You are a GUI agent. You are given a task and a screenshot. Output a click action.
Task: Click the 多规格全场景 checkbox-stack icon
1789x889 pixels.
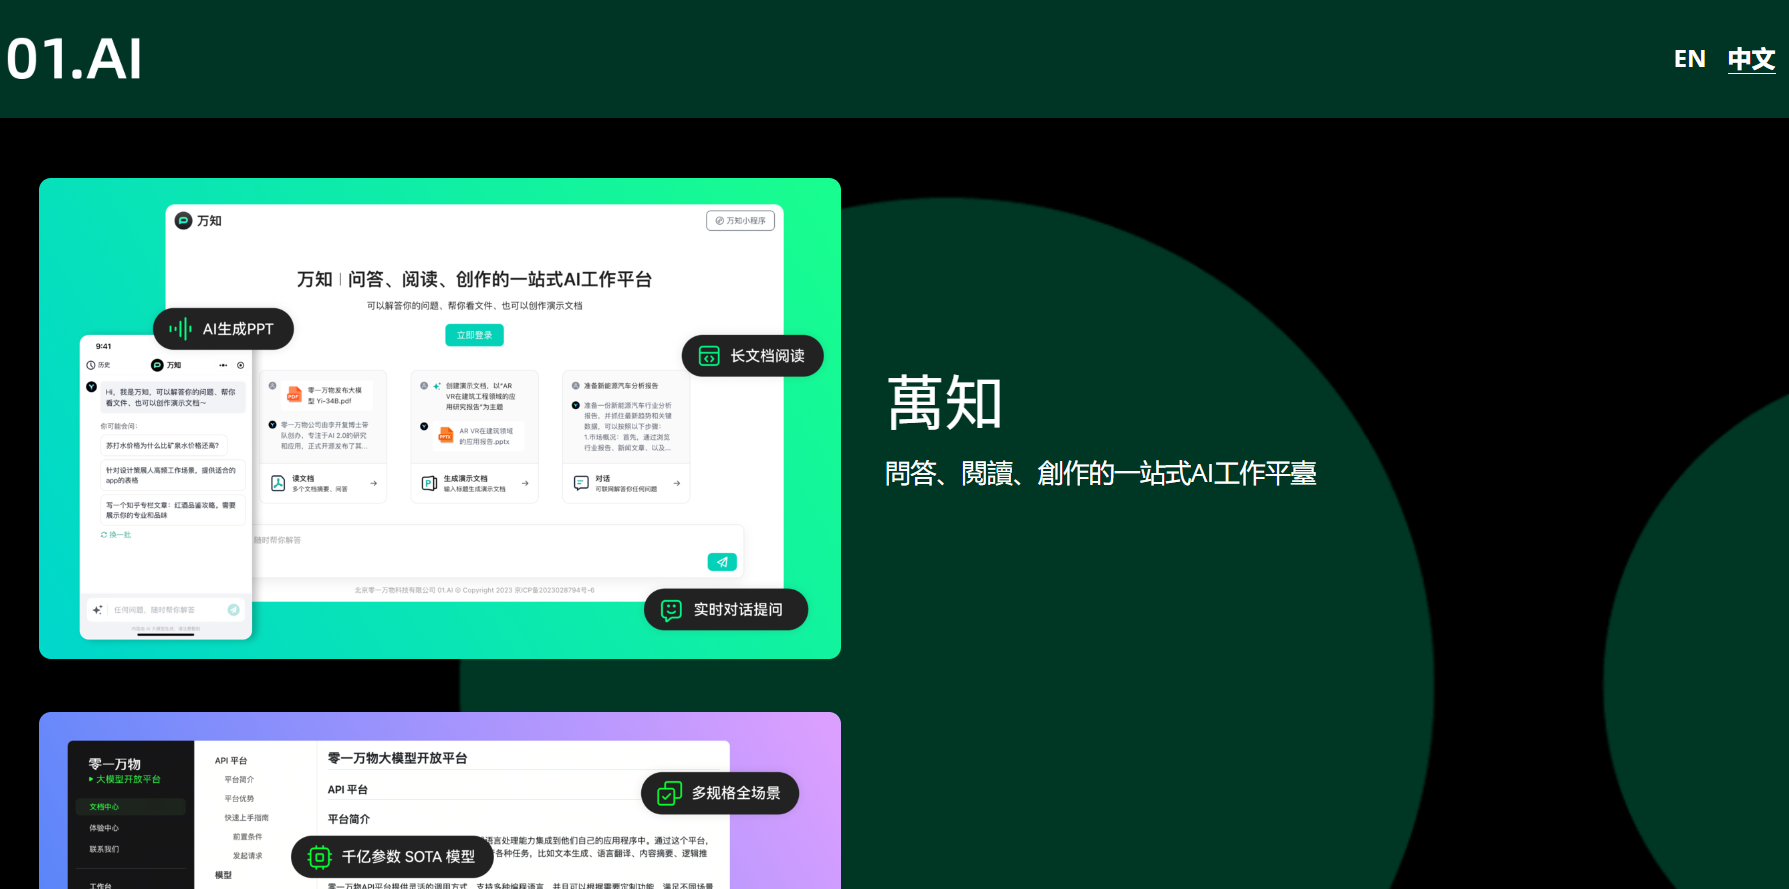point(669,793)
